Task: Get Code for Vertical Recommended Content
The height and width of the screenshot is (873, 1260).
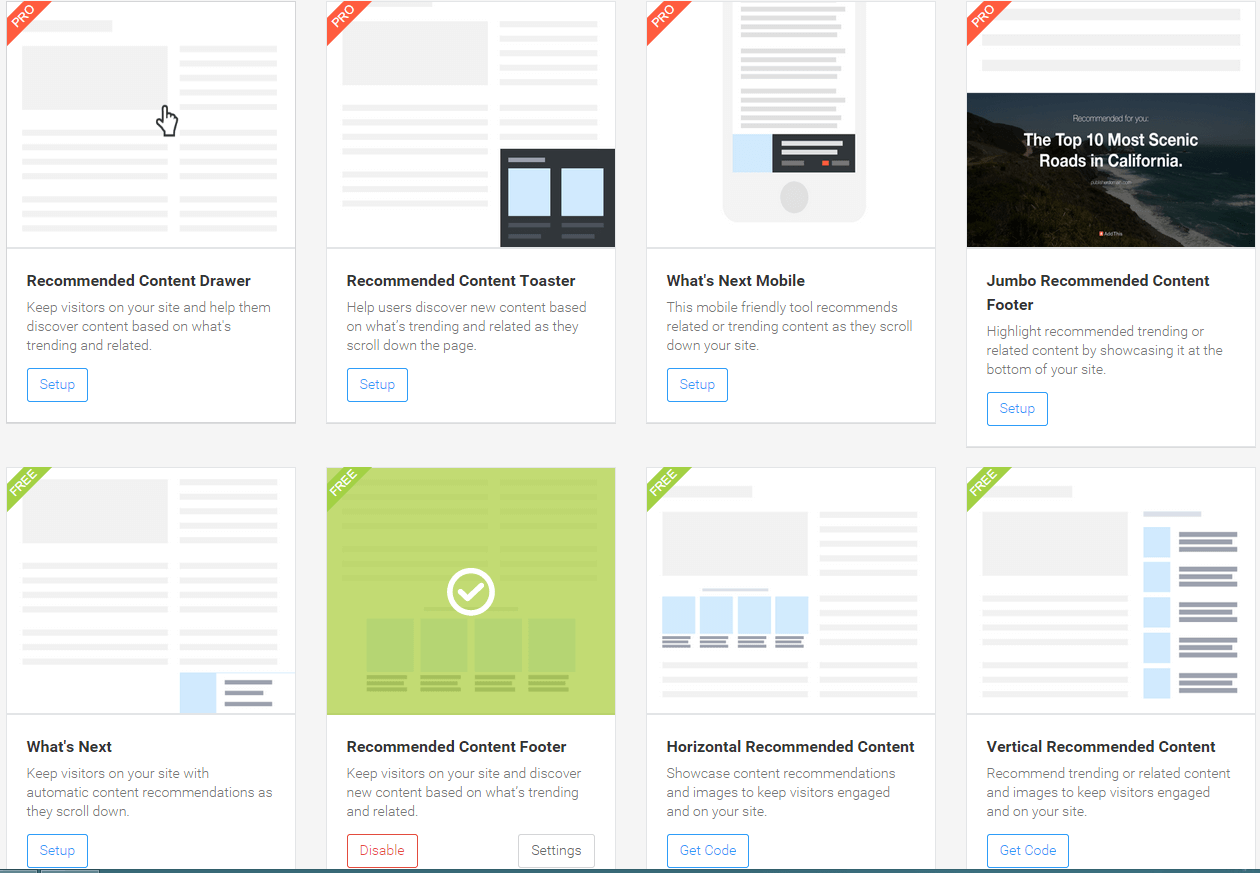Action: pos(1028,851)
